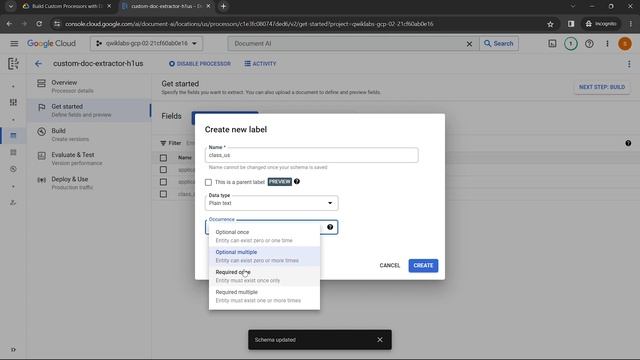Screen dimensions: 640x360
Task: Click the Occurrence help icon
Action: click(x=330, y=227)
